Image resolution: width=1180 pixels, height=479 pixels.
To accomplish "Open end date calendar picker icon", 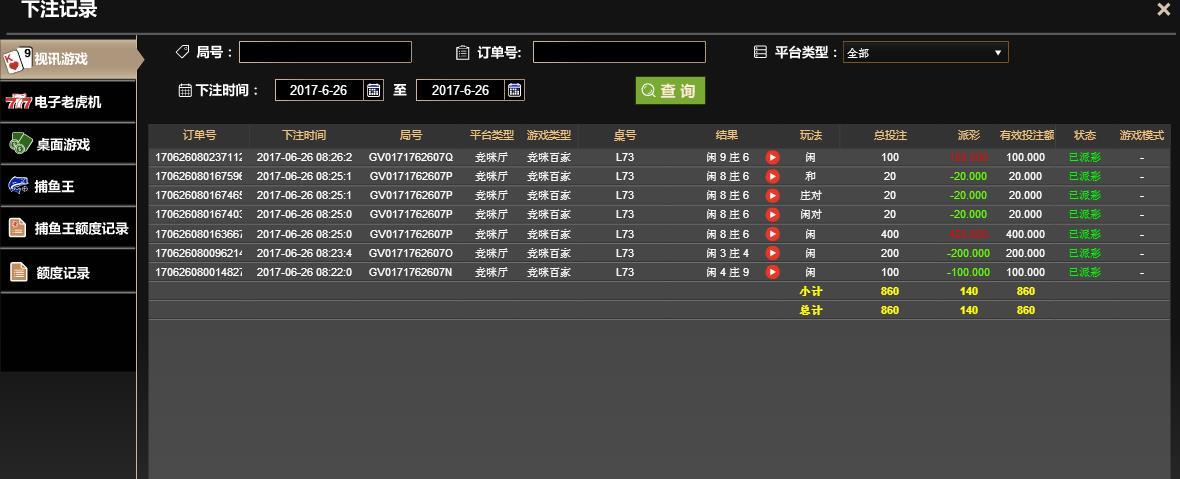I will (x=514, y=90).
